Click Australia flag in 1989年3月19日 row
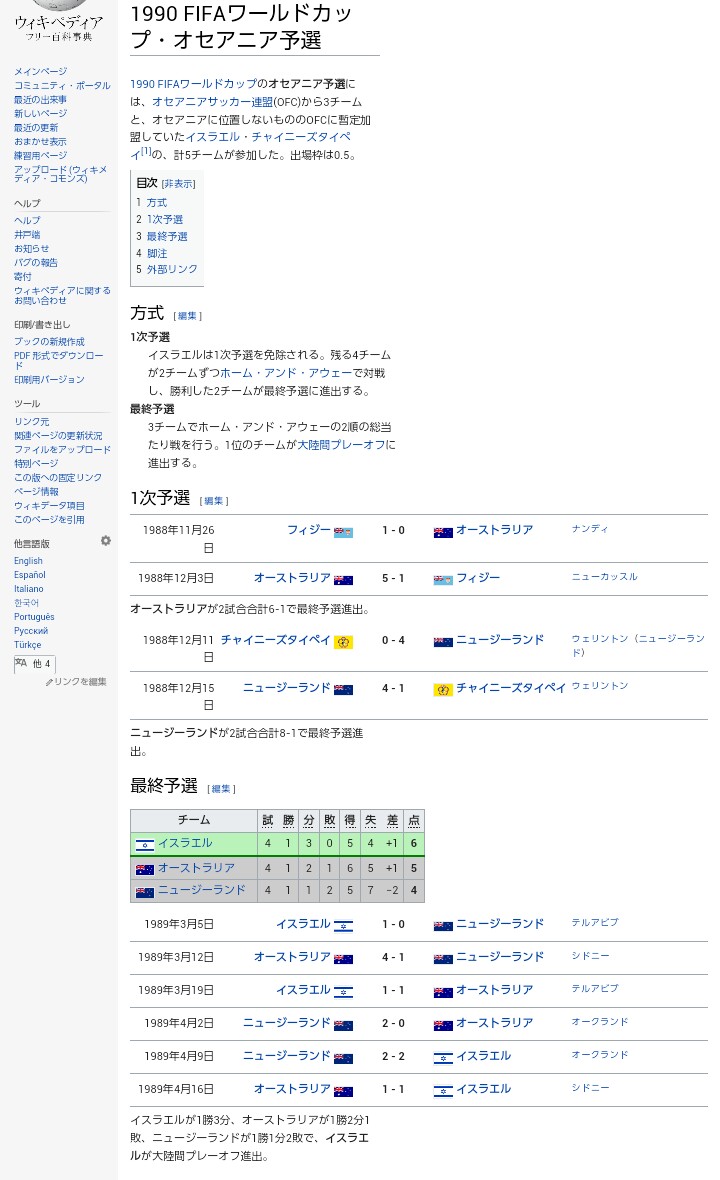Image resolution: width=720 pixels, height=1180 pixels. 443,993
